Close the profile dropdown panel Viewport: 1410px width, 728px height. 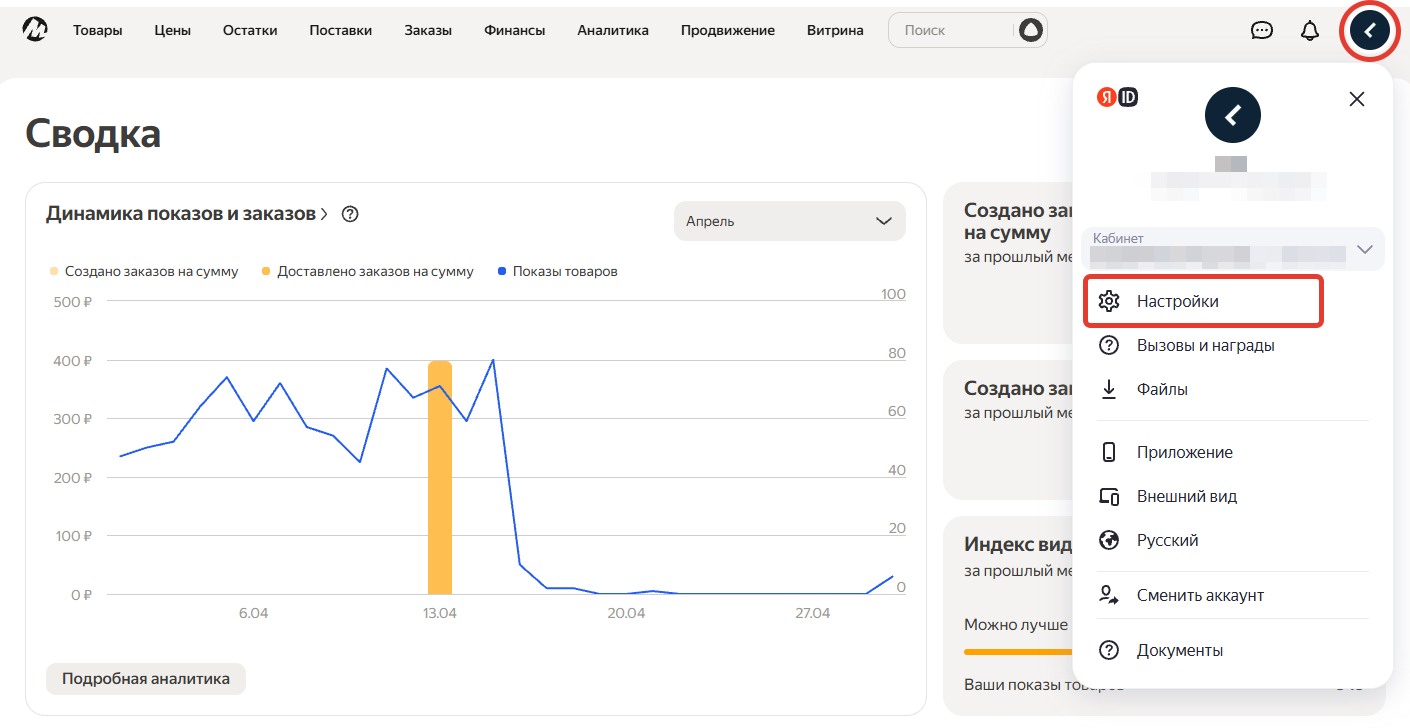1356,99
